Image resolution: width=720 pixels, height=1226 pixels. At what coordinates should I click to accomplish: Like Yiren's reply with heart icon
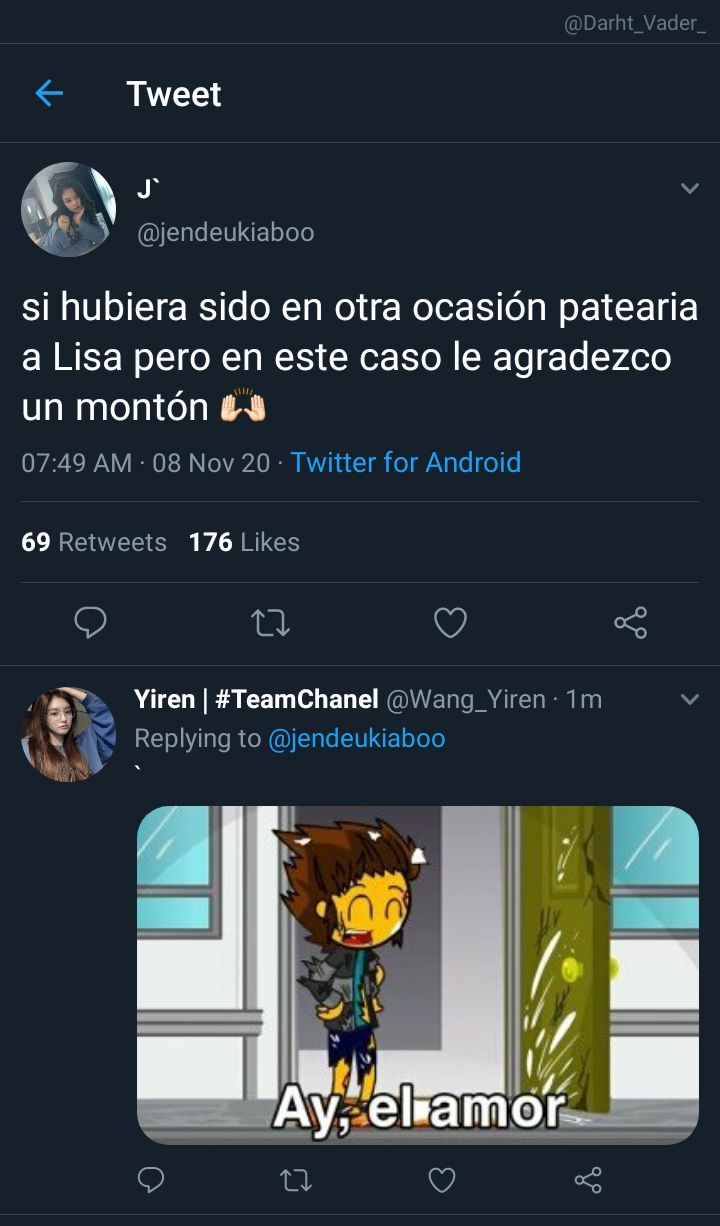point(442,1180)
